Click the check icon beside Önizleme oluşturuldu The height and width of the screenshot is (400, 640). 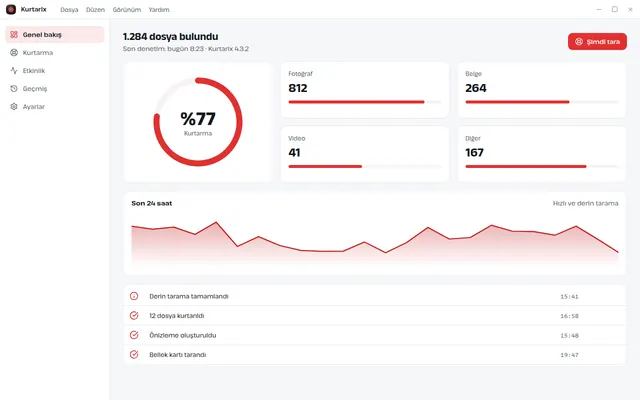[x=134, y=335]
